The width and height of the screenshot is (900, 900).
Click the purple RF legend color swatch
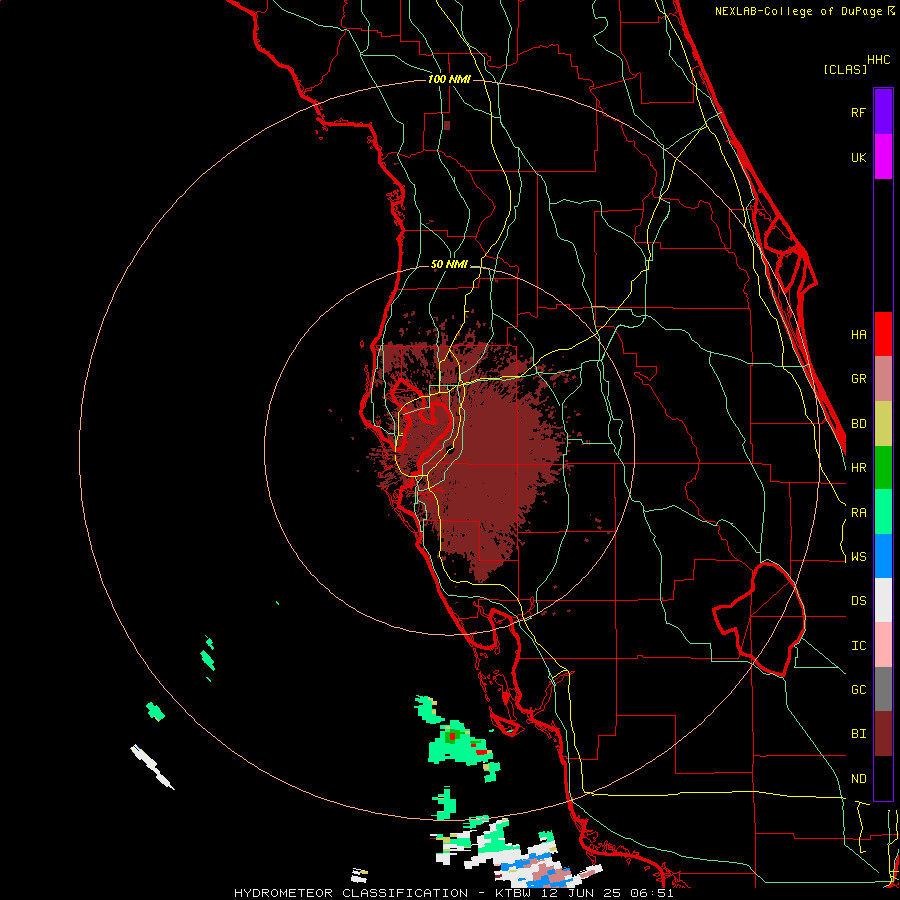click(883, 112)
